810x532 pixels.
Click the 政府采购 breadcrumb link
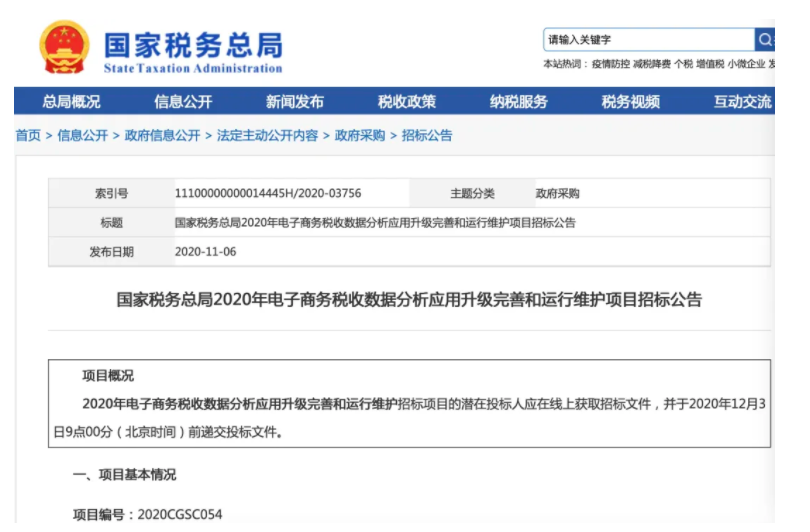coord(359,136)
